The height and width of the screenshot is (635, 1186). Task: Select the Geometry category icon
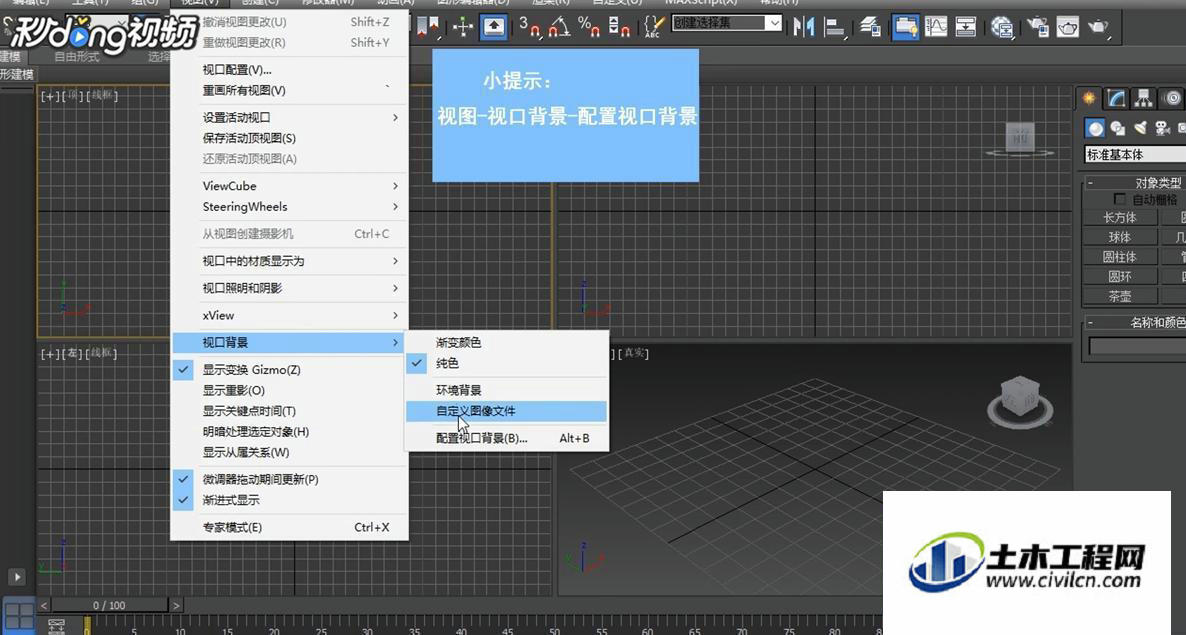[x=1095, y=128]
